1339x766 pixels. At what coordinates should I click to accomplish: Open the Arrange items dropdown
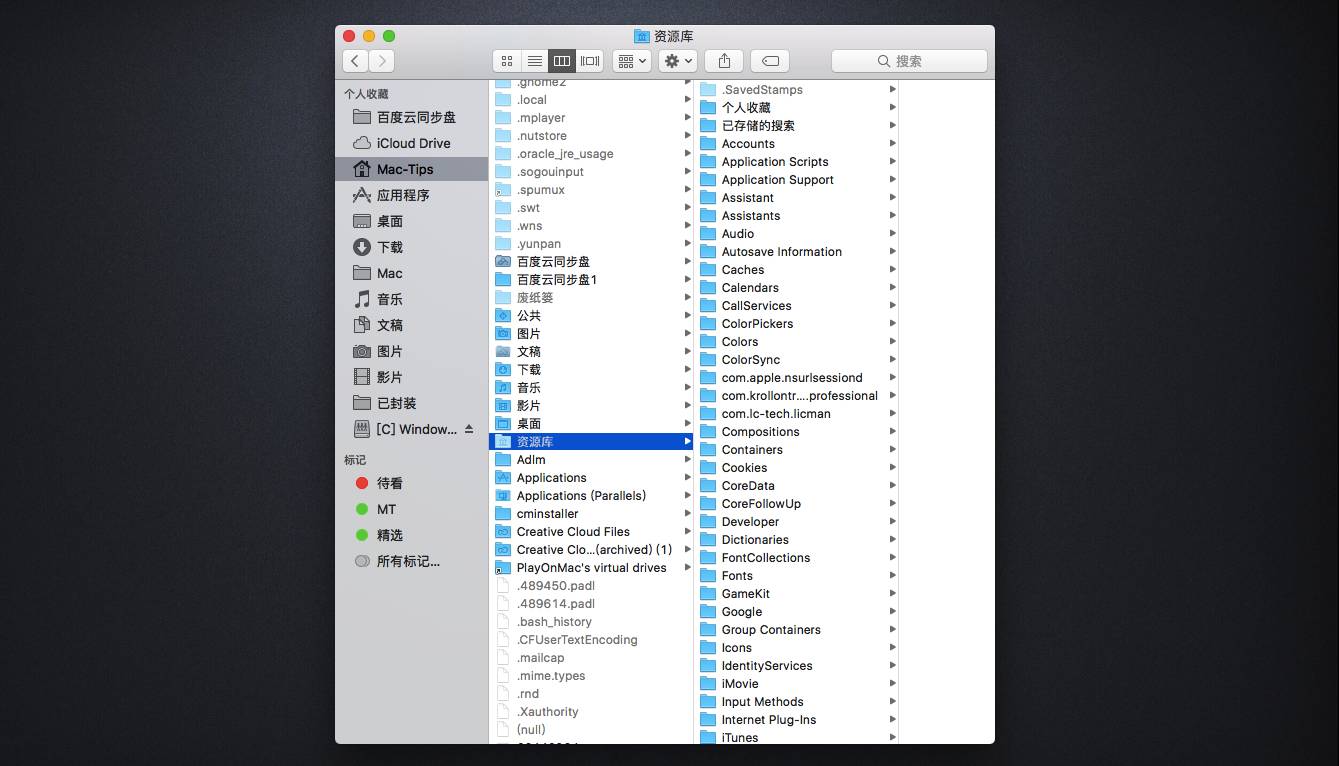pos(632,61)
